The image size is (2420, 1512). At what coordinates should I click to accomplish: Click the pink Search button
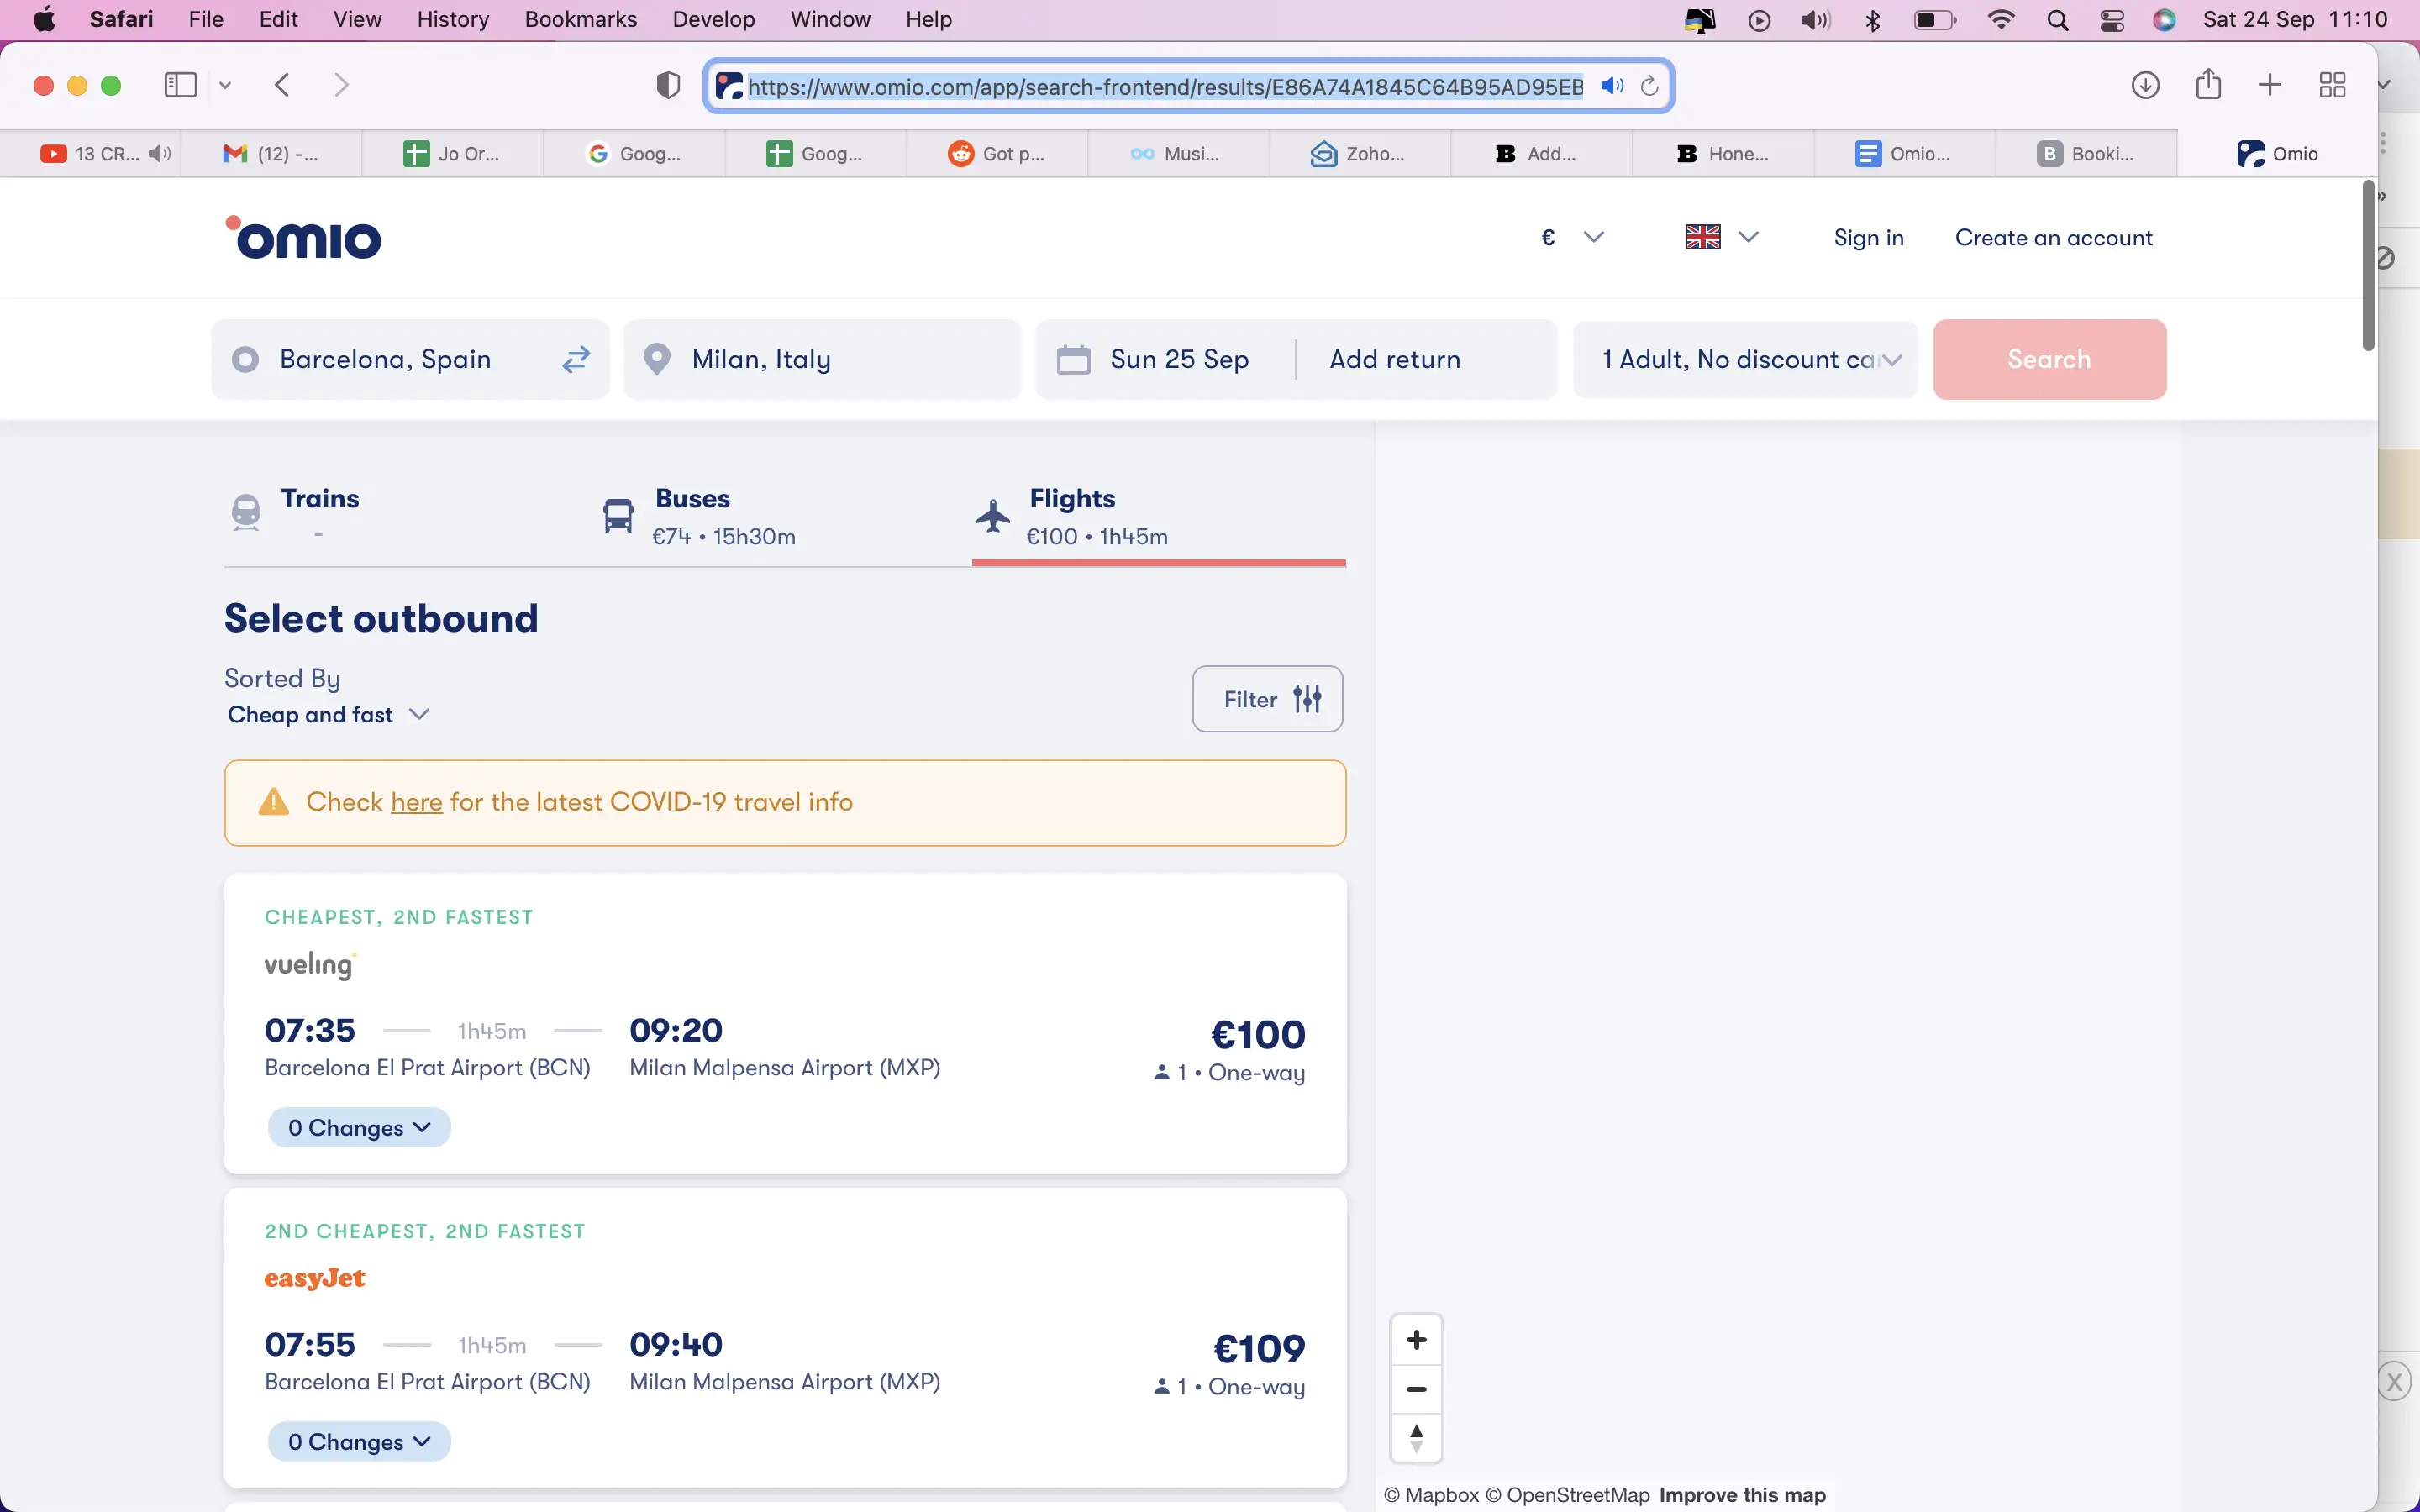point(2049,359)
